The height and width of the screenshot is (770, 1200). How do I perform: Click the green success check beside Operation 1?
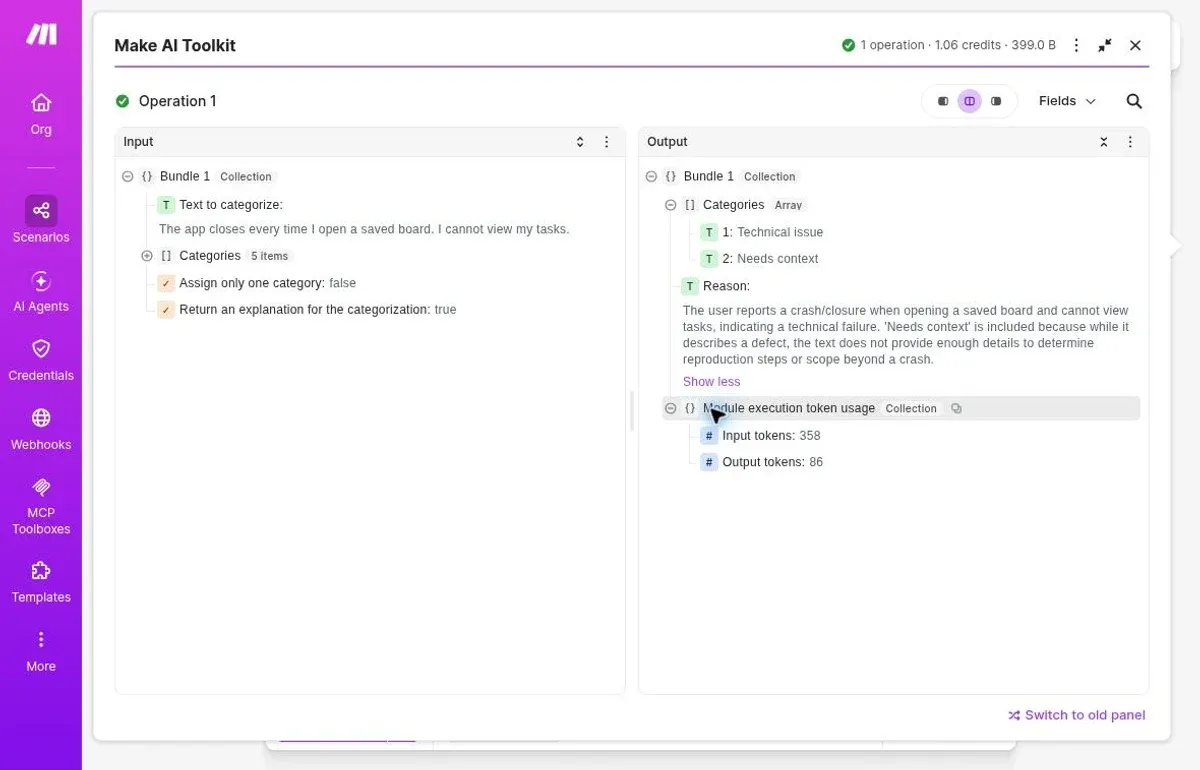(x=122, y=101)
